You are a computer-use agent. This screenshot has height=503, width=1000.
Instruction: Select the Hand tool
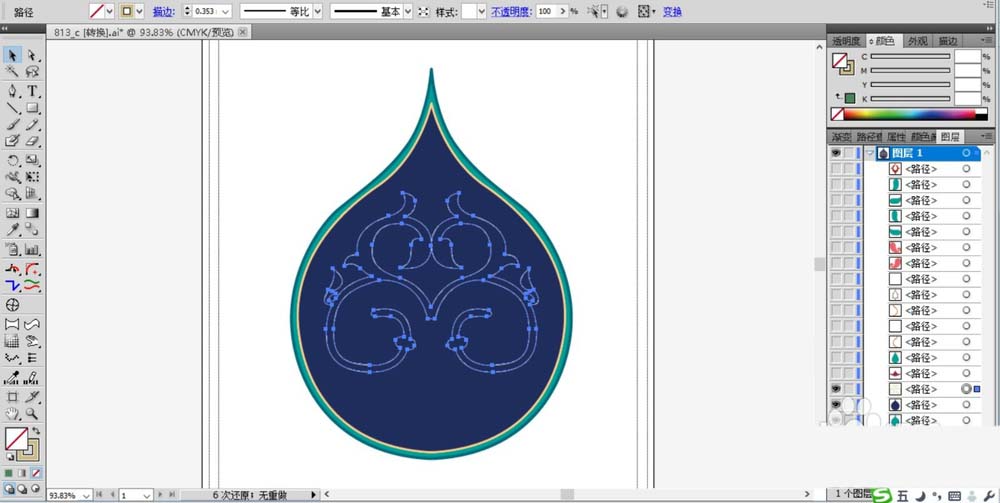point(12,414)
